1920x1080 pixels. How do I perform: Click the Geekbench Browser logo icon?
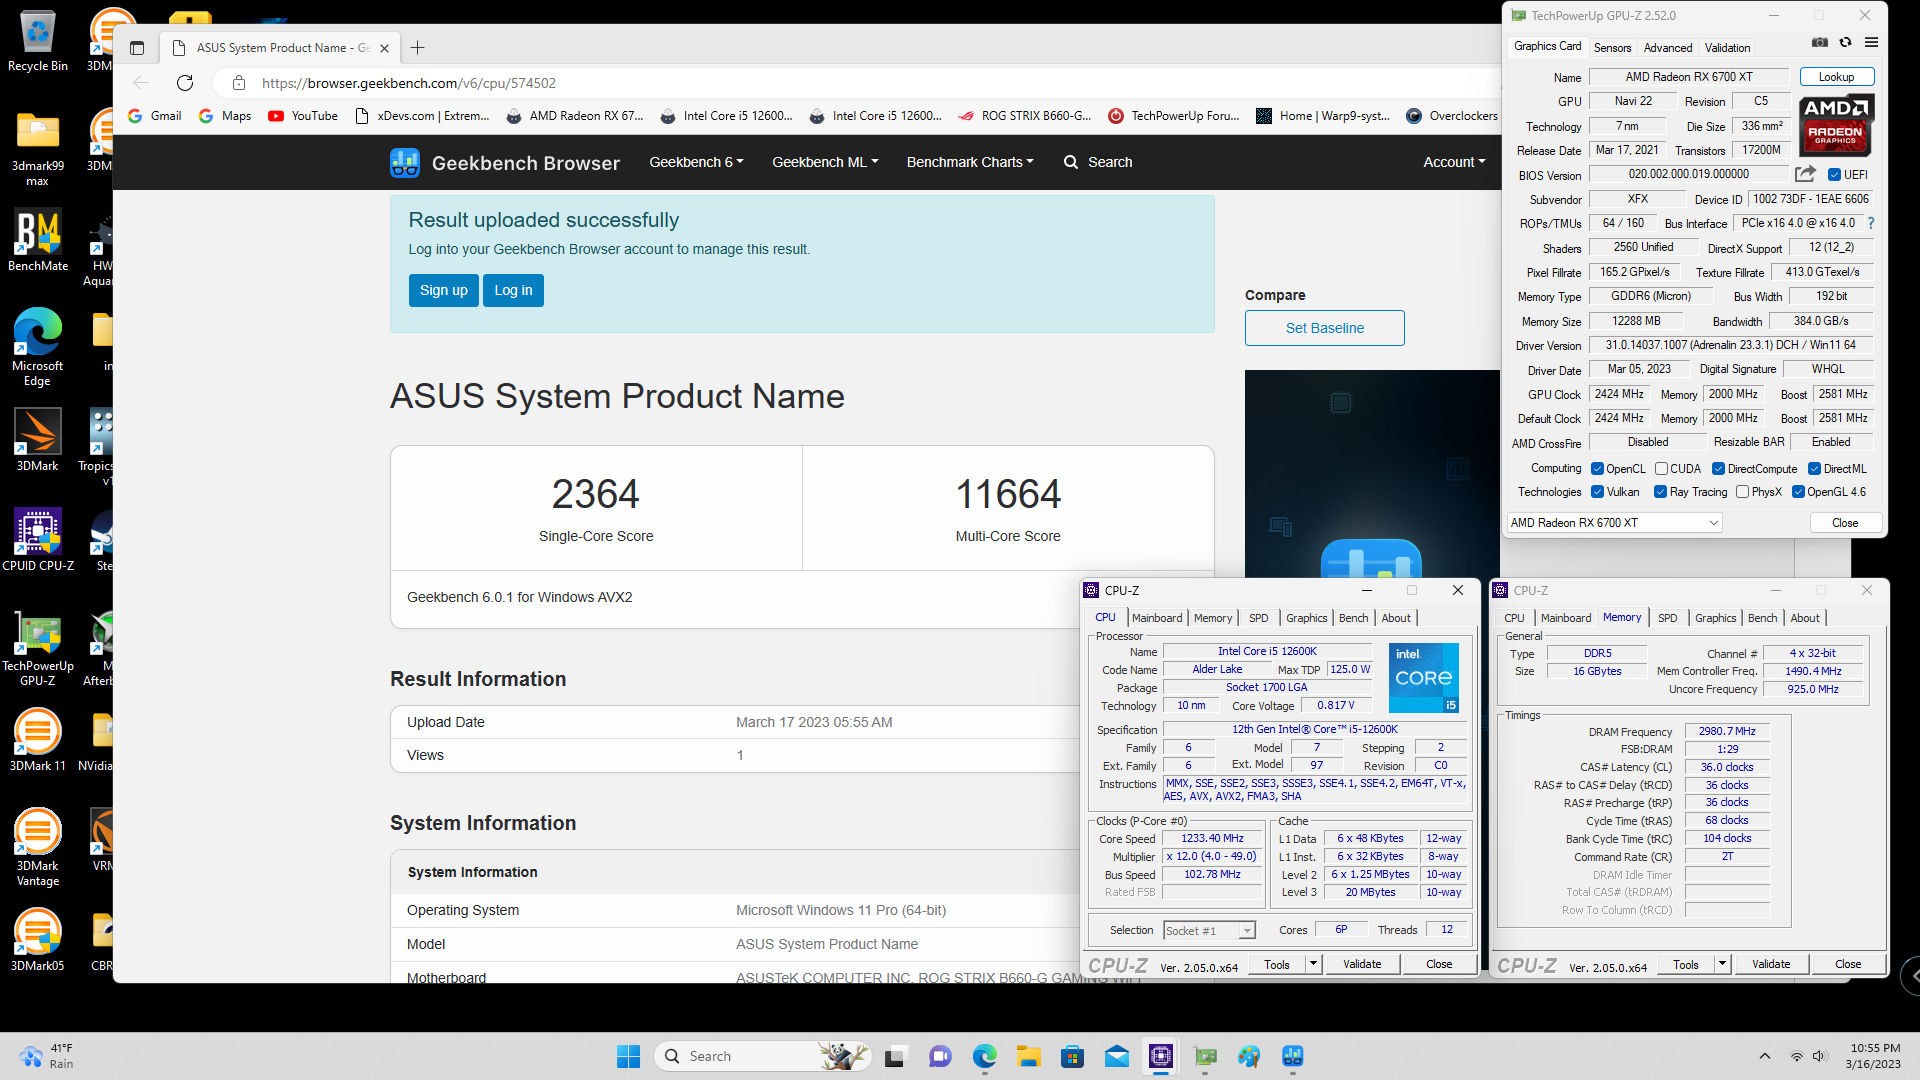tap(405, 162)
